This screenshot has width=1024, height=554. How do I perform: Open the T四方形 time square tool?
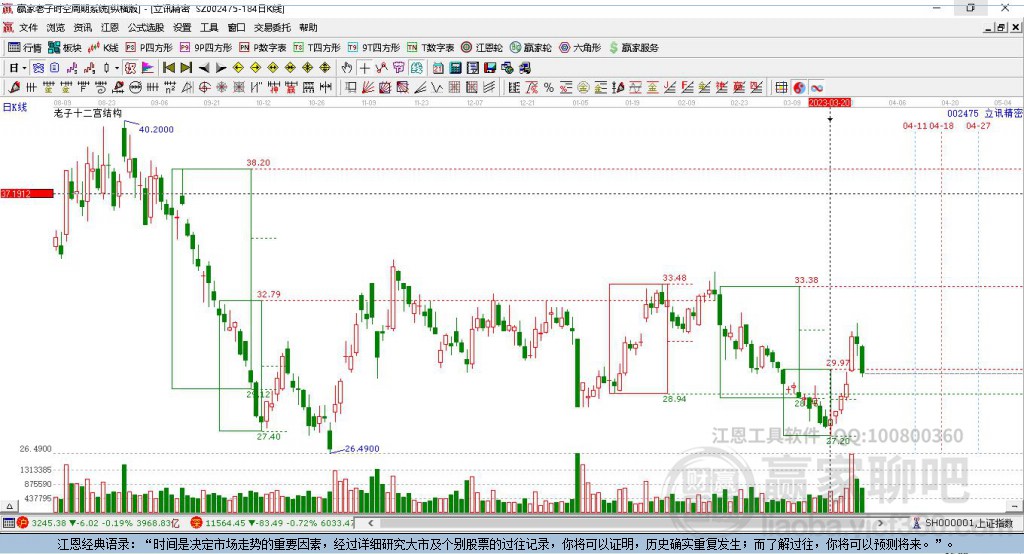coord(317,48)
